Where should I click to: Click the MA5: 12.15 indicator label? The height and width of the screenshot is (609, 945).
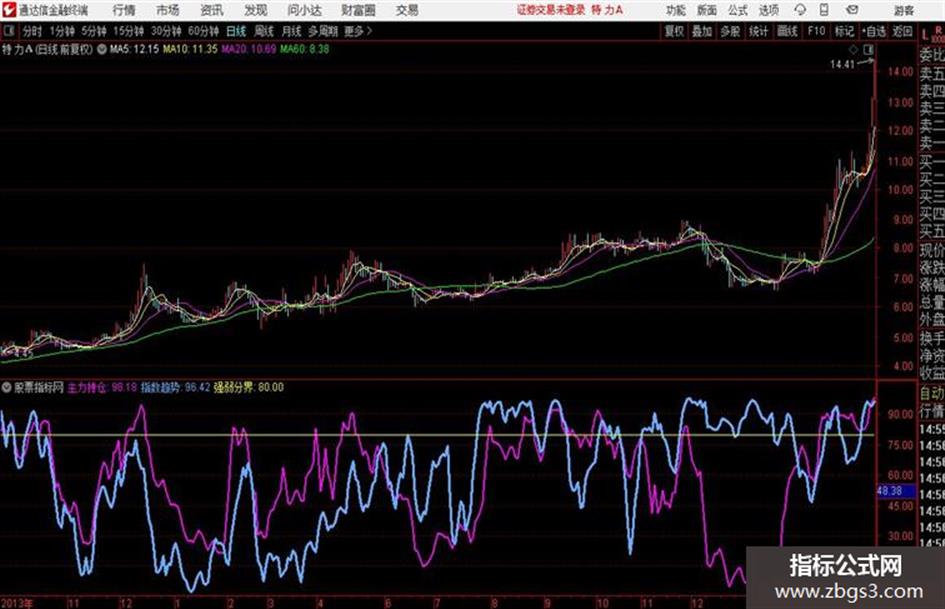[134, 49]
